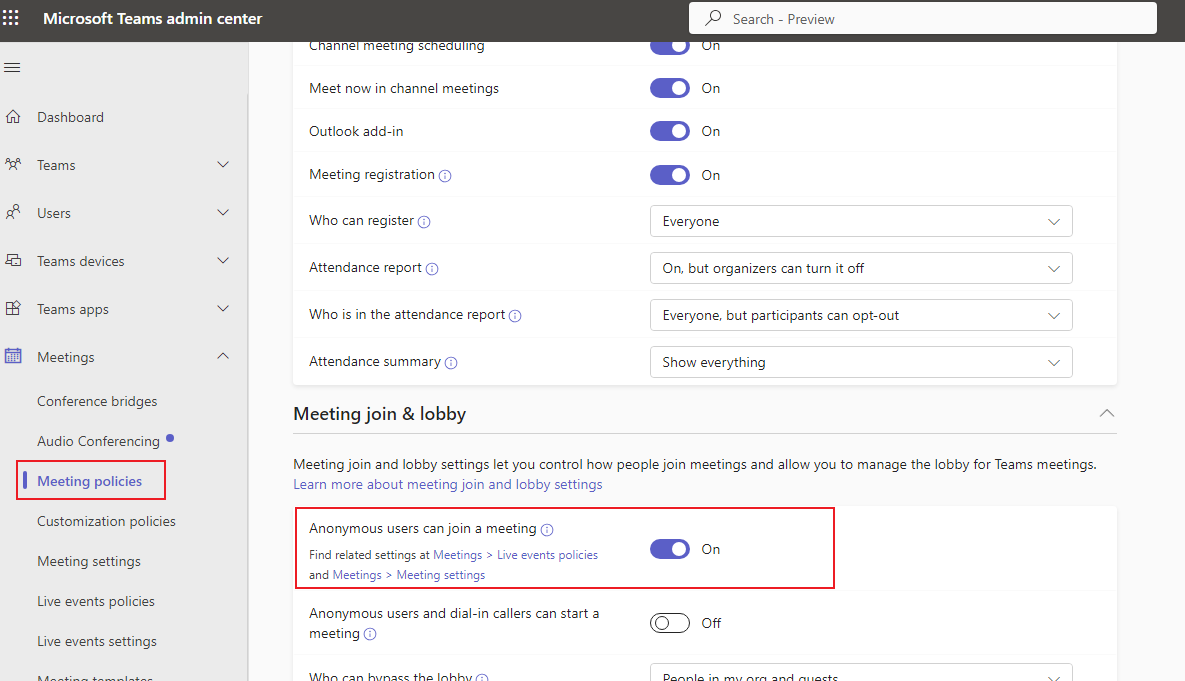1185x681 pixels.
Task: Click inside the Search Preview field
Action: pyautogui.click(x=922, y=18)
